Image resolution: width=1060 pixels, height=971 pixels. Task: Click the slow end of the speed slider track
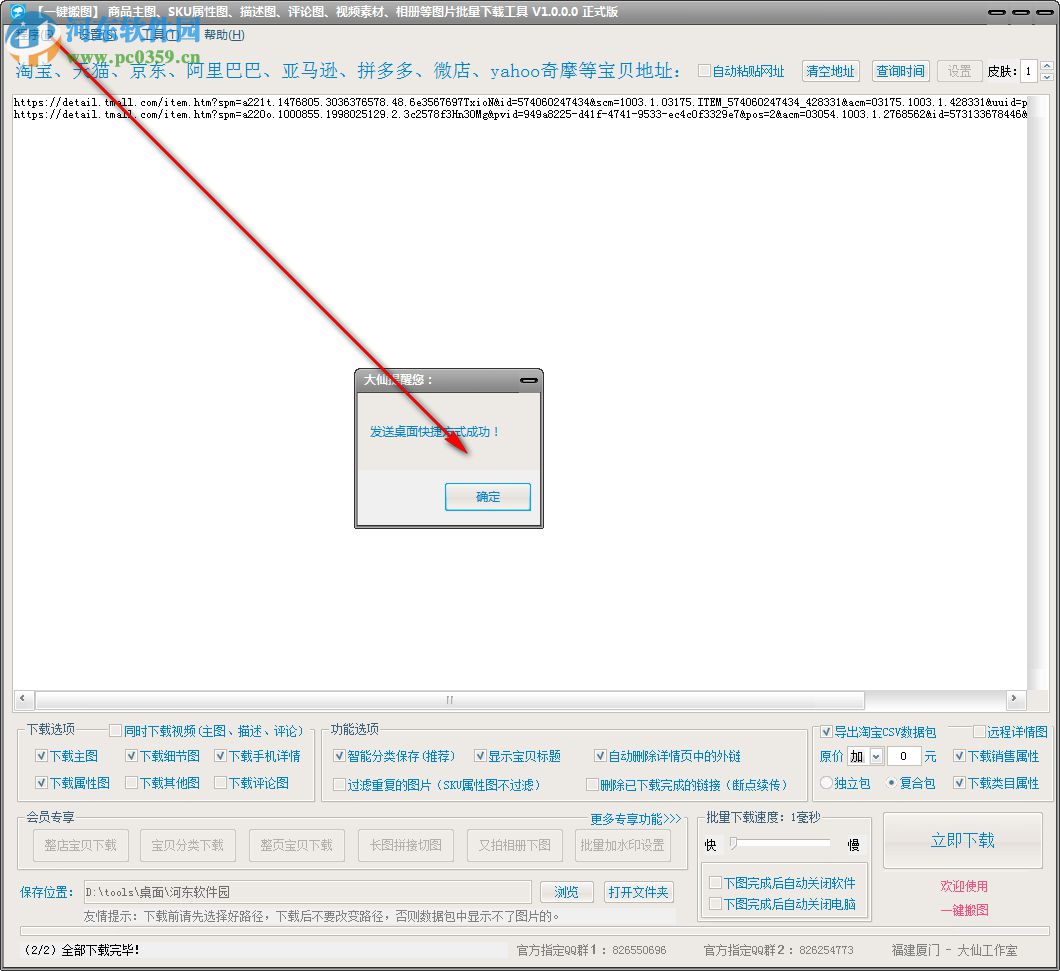click(826, 843)
